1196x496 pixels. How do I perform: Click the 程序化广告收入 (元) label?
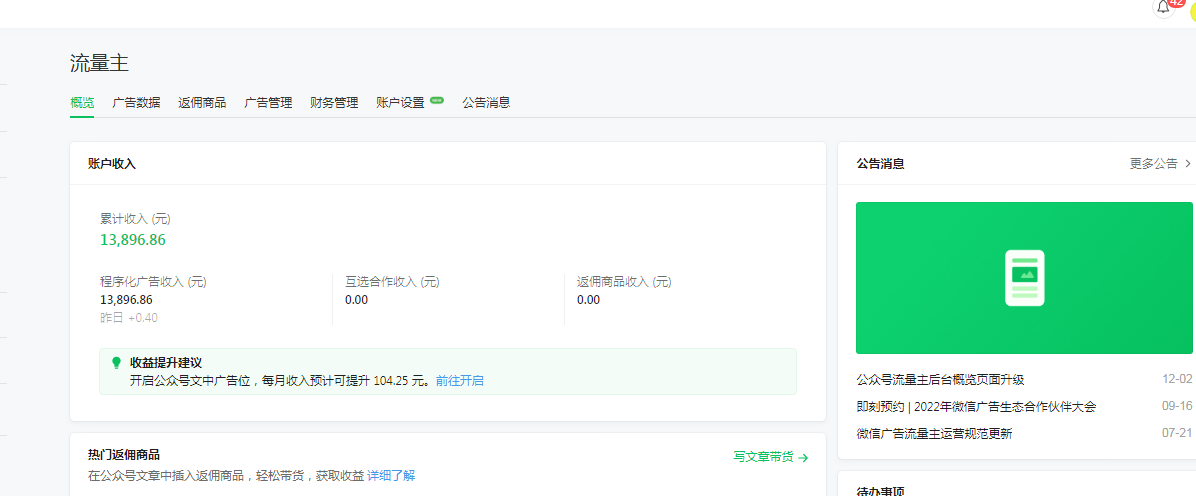tap(153, 282)
